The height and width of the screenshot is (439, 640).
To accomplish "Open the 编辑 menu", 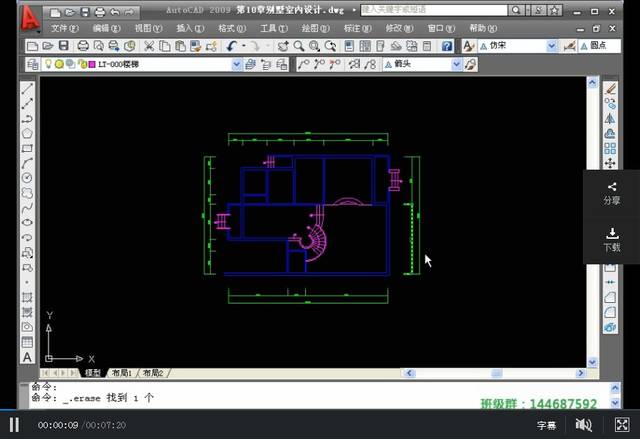I will tap(107, 28).
